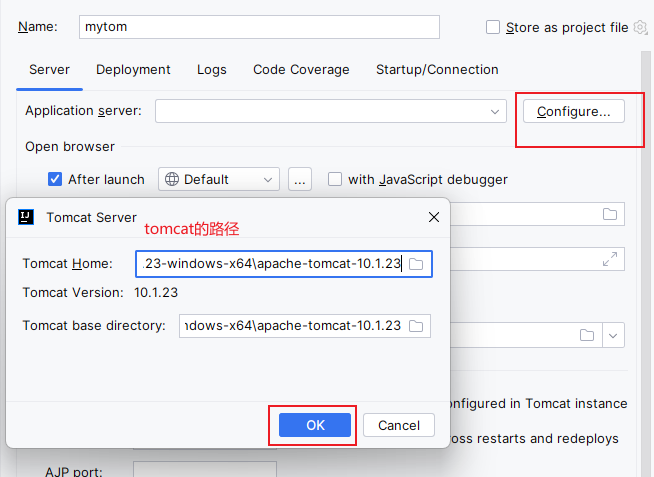This screenshot has height=477, width=654.
Task: Browse folder for Tomcat base directory
Action: 416,326
